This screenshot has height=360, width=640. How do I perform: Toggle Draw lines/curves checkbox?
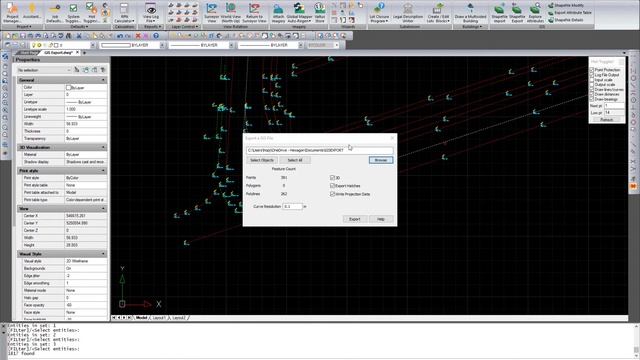[x=592, y=89]
